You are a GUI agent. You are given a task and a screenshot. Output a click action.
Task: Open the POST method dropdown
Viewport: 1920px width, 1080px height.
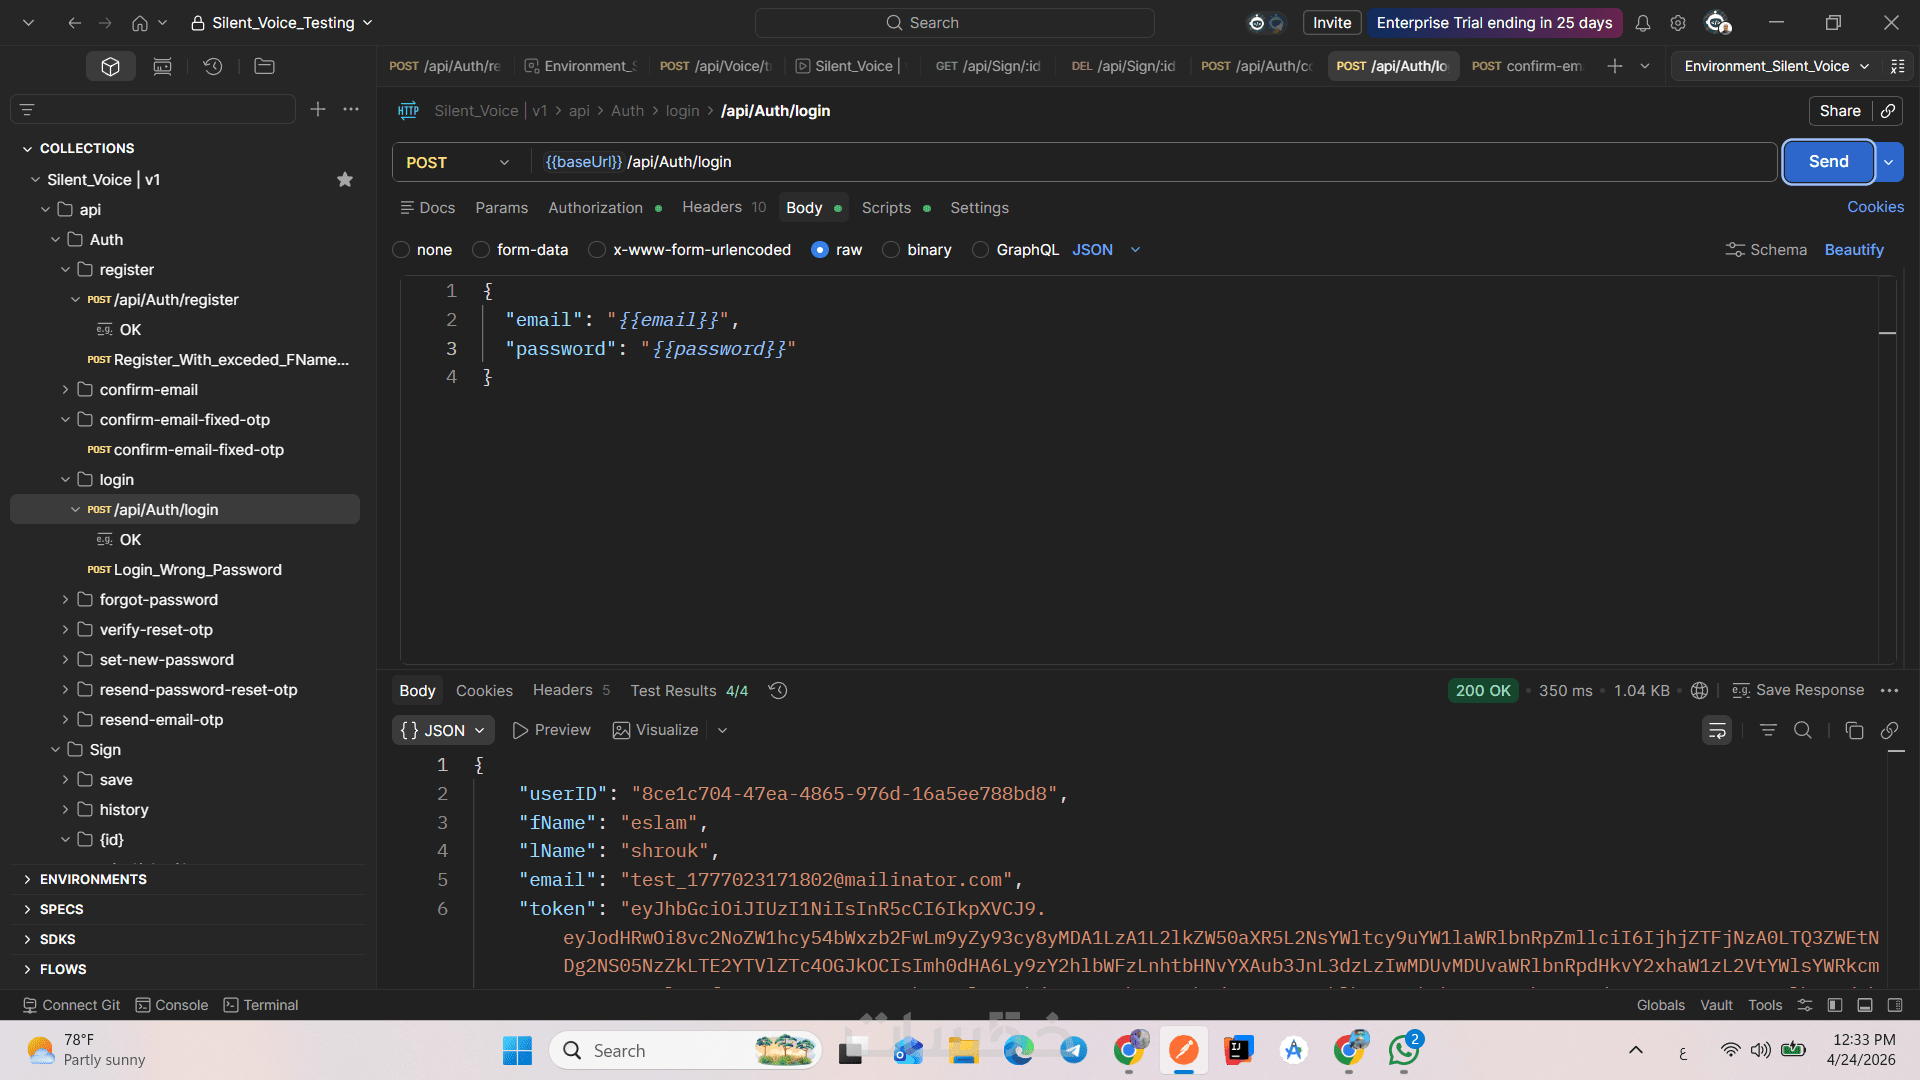458,162
